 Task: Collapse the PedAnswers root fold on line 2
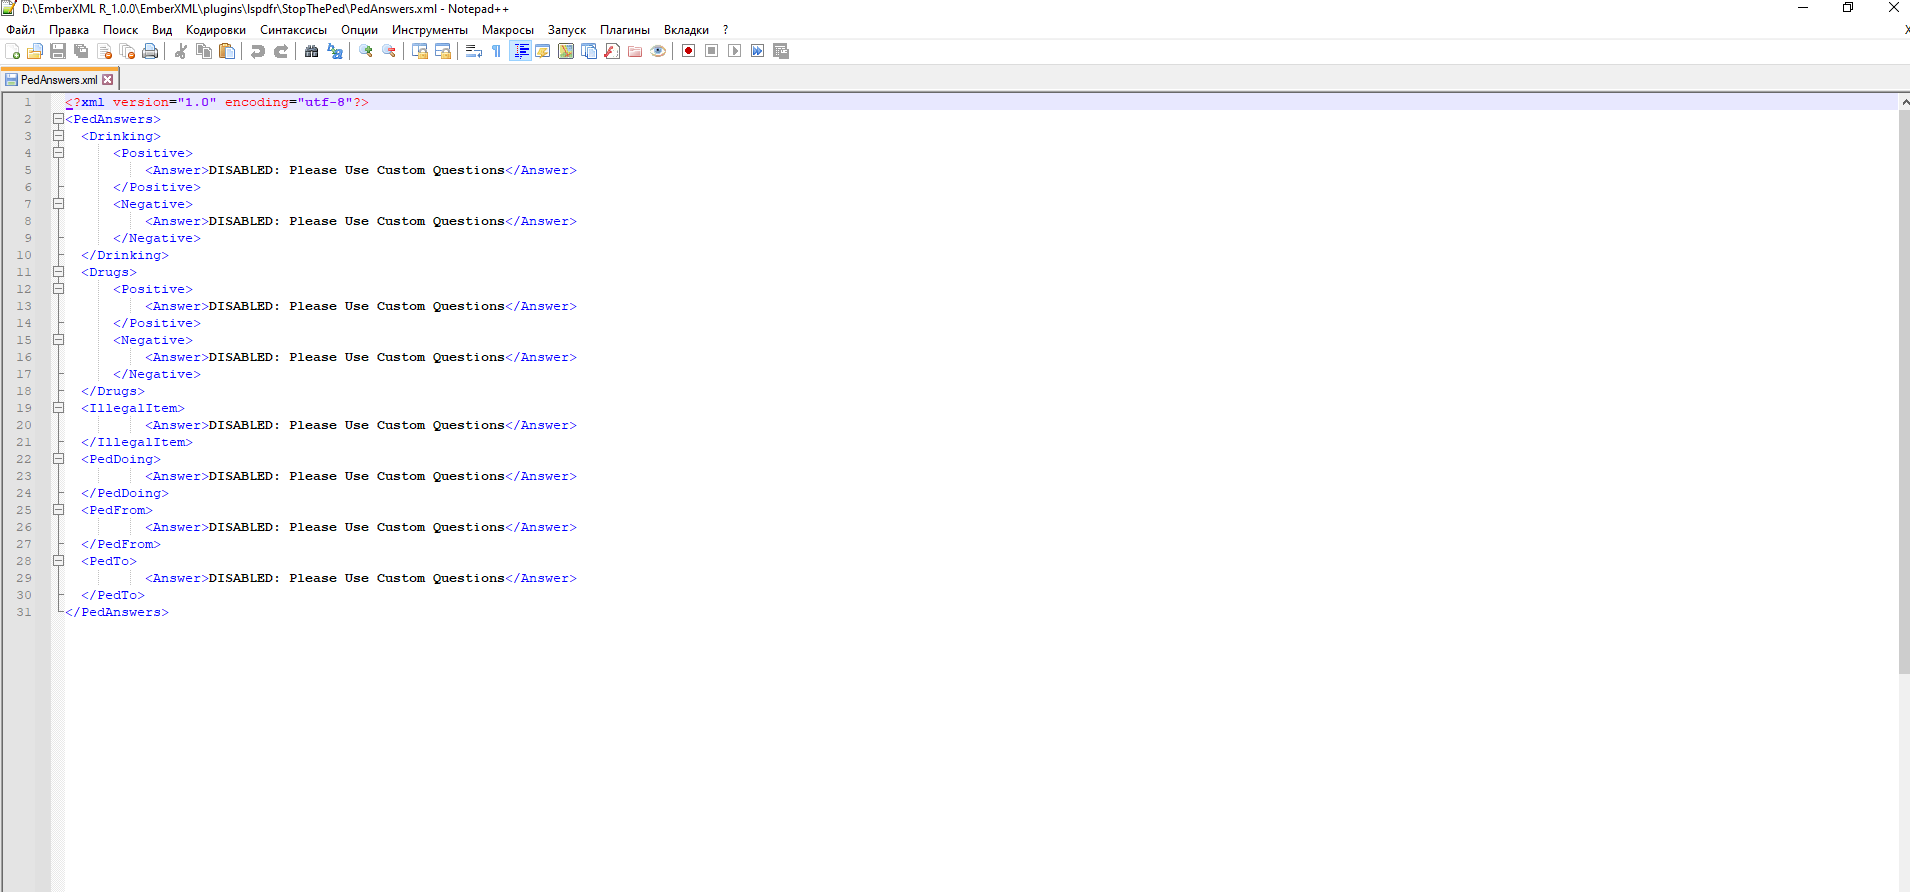[x=58, y=119]
